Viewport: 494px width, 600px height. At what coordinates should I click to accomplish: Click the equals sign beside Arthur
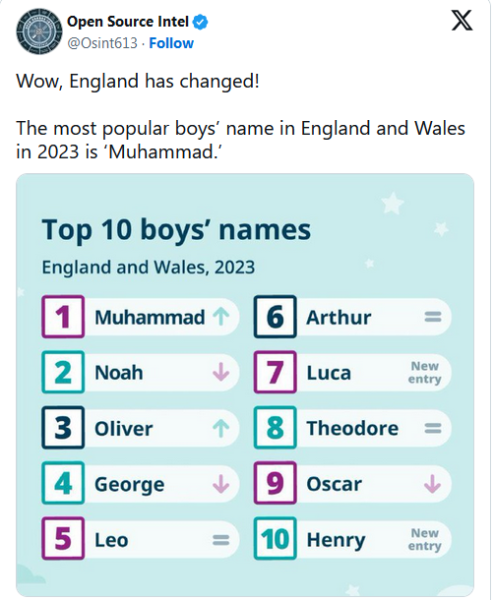(x=433, y=317)
